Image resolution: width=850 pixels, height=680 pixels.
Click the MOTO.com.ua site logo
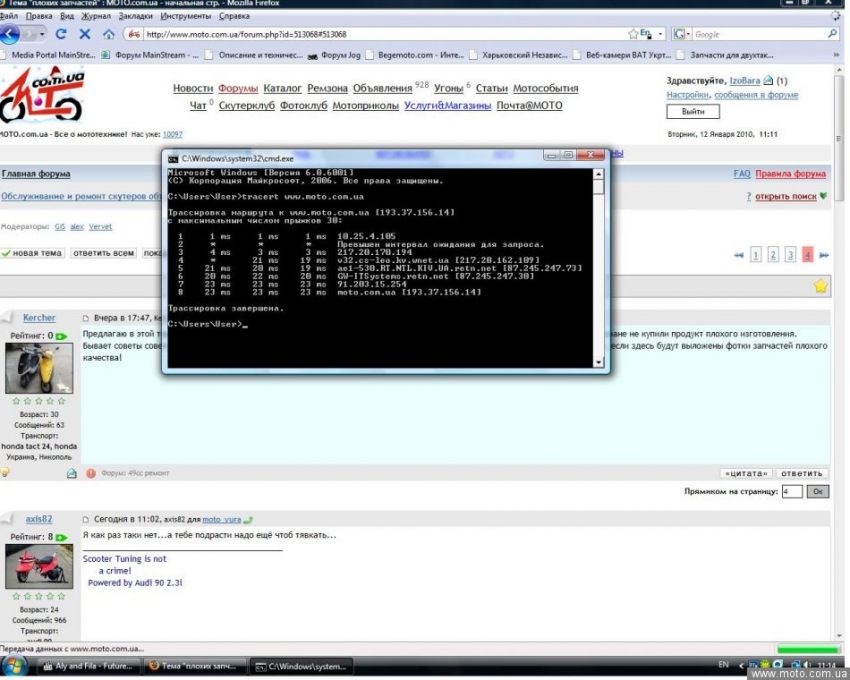coord(42,95)
